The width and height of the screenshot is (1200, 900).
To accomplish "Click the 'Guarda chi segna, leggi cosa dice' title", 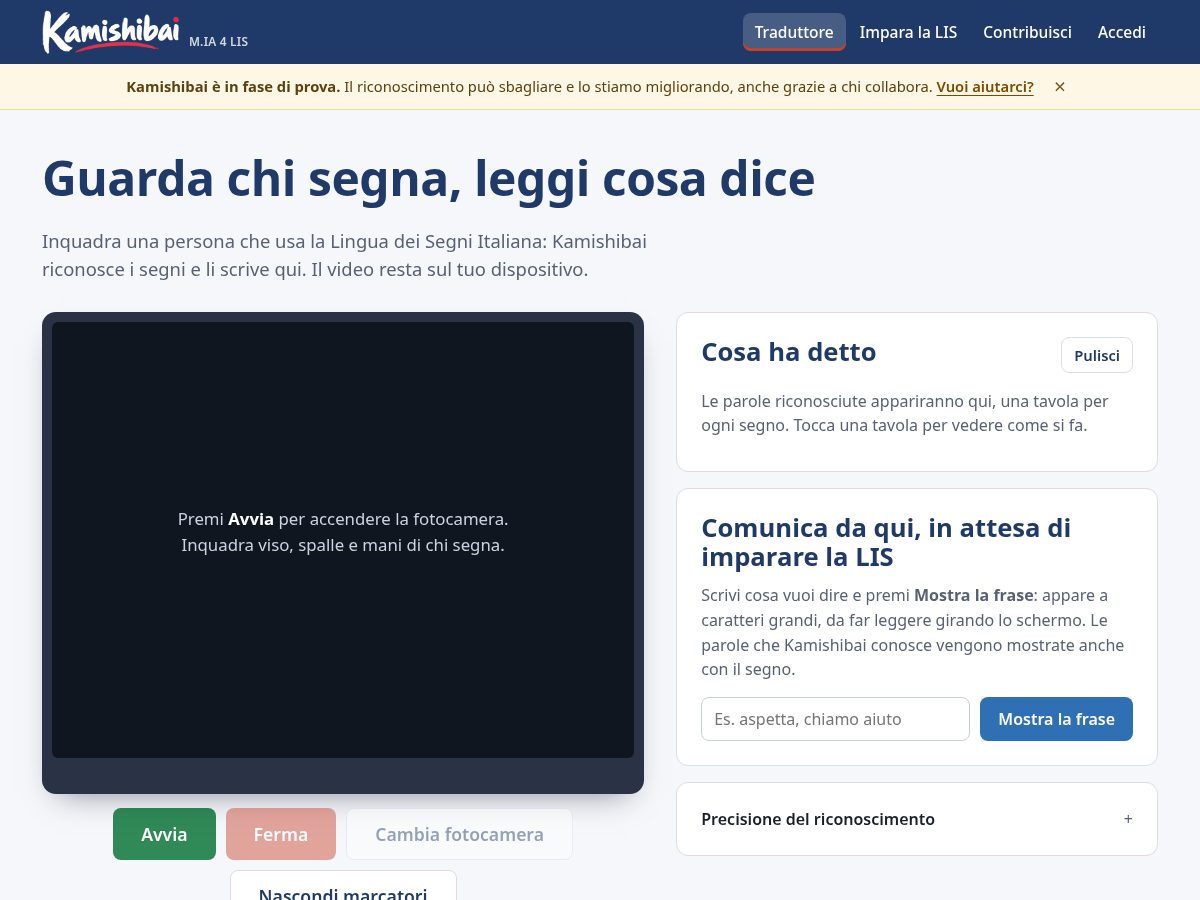I will [428, 178].
